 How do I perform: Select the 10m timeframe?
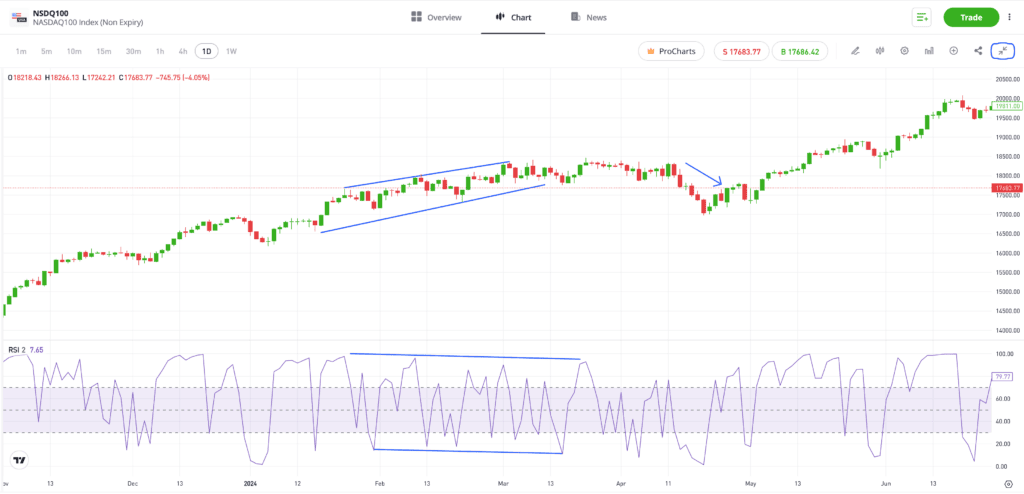[74, 51]
